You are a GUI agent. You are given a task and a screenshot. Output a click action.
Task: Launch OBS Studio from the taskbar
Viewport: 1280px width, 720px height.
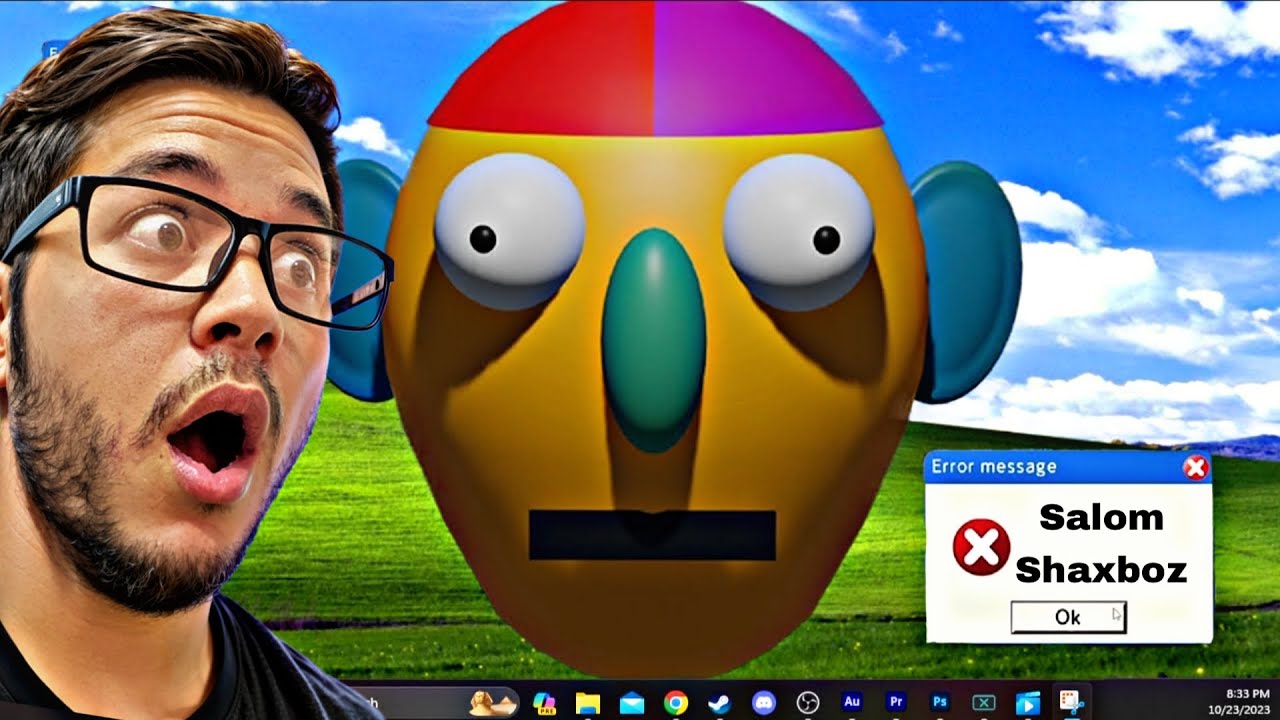click(x=807, y=703)
